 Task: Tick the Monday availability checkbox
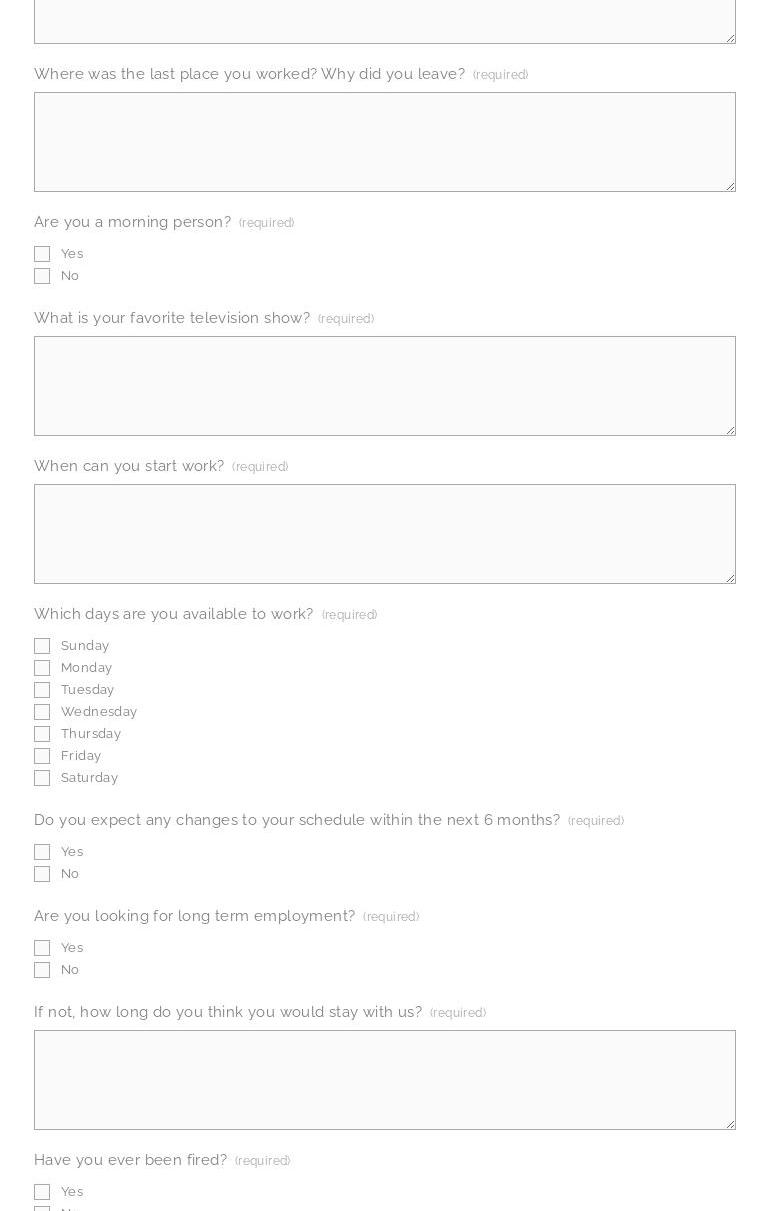[x=42, y=668]
